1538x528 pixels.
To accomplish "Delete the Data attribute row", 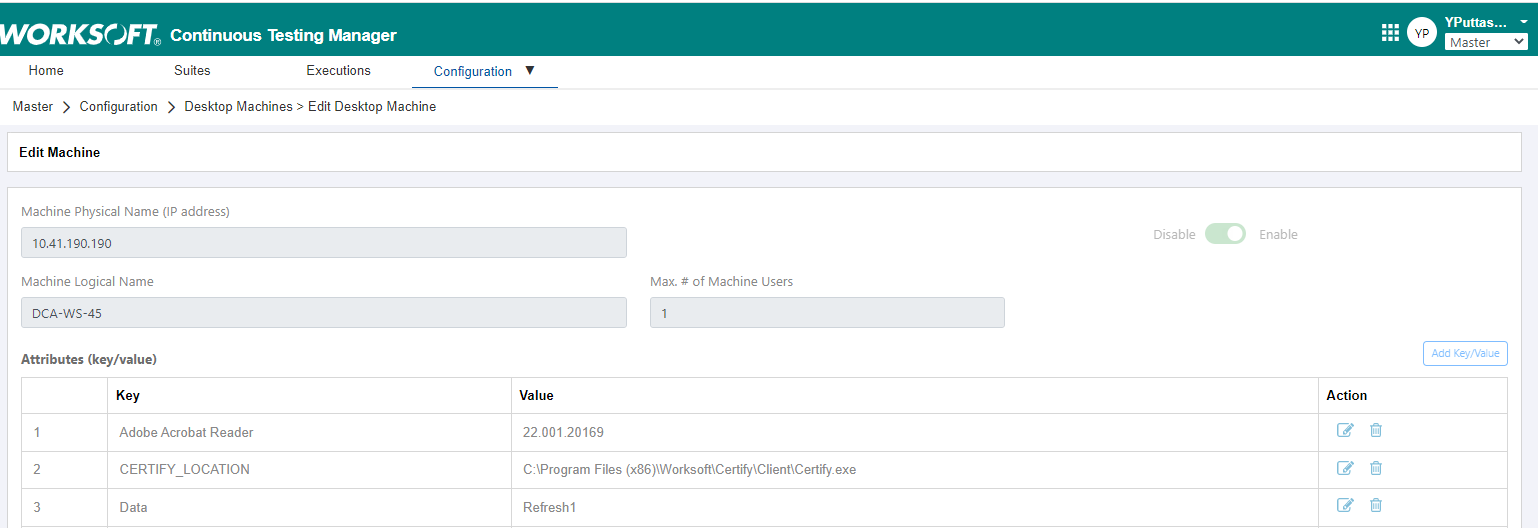I will [1376, 505].
